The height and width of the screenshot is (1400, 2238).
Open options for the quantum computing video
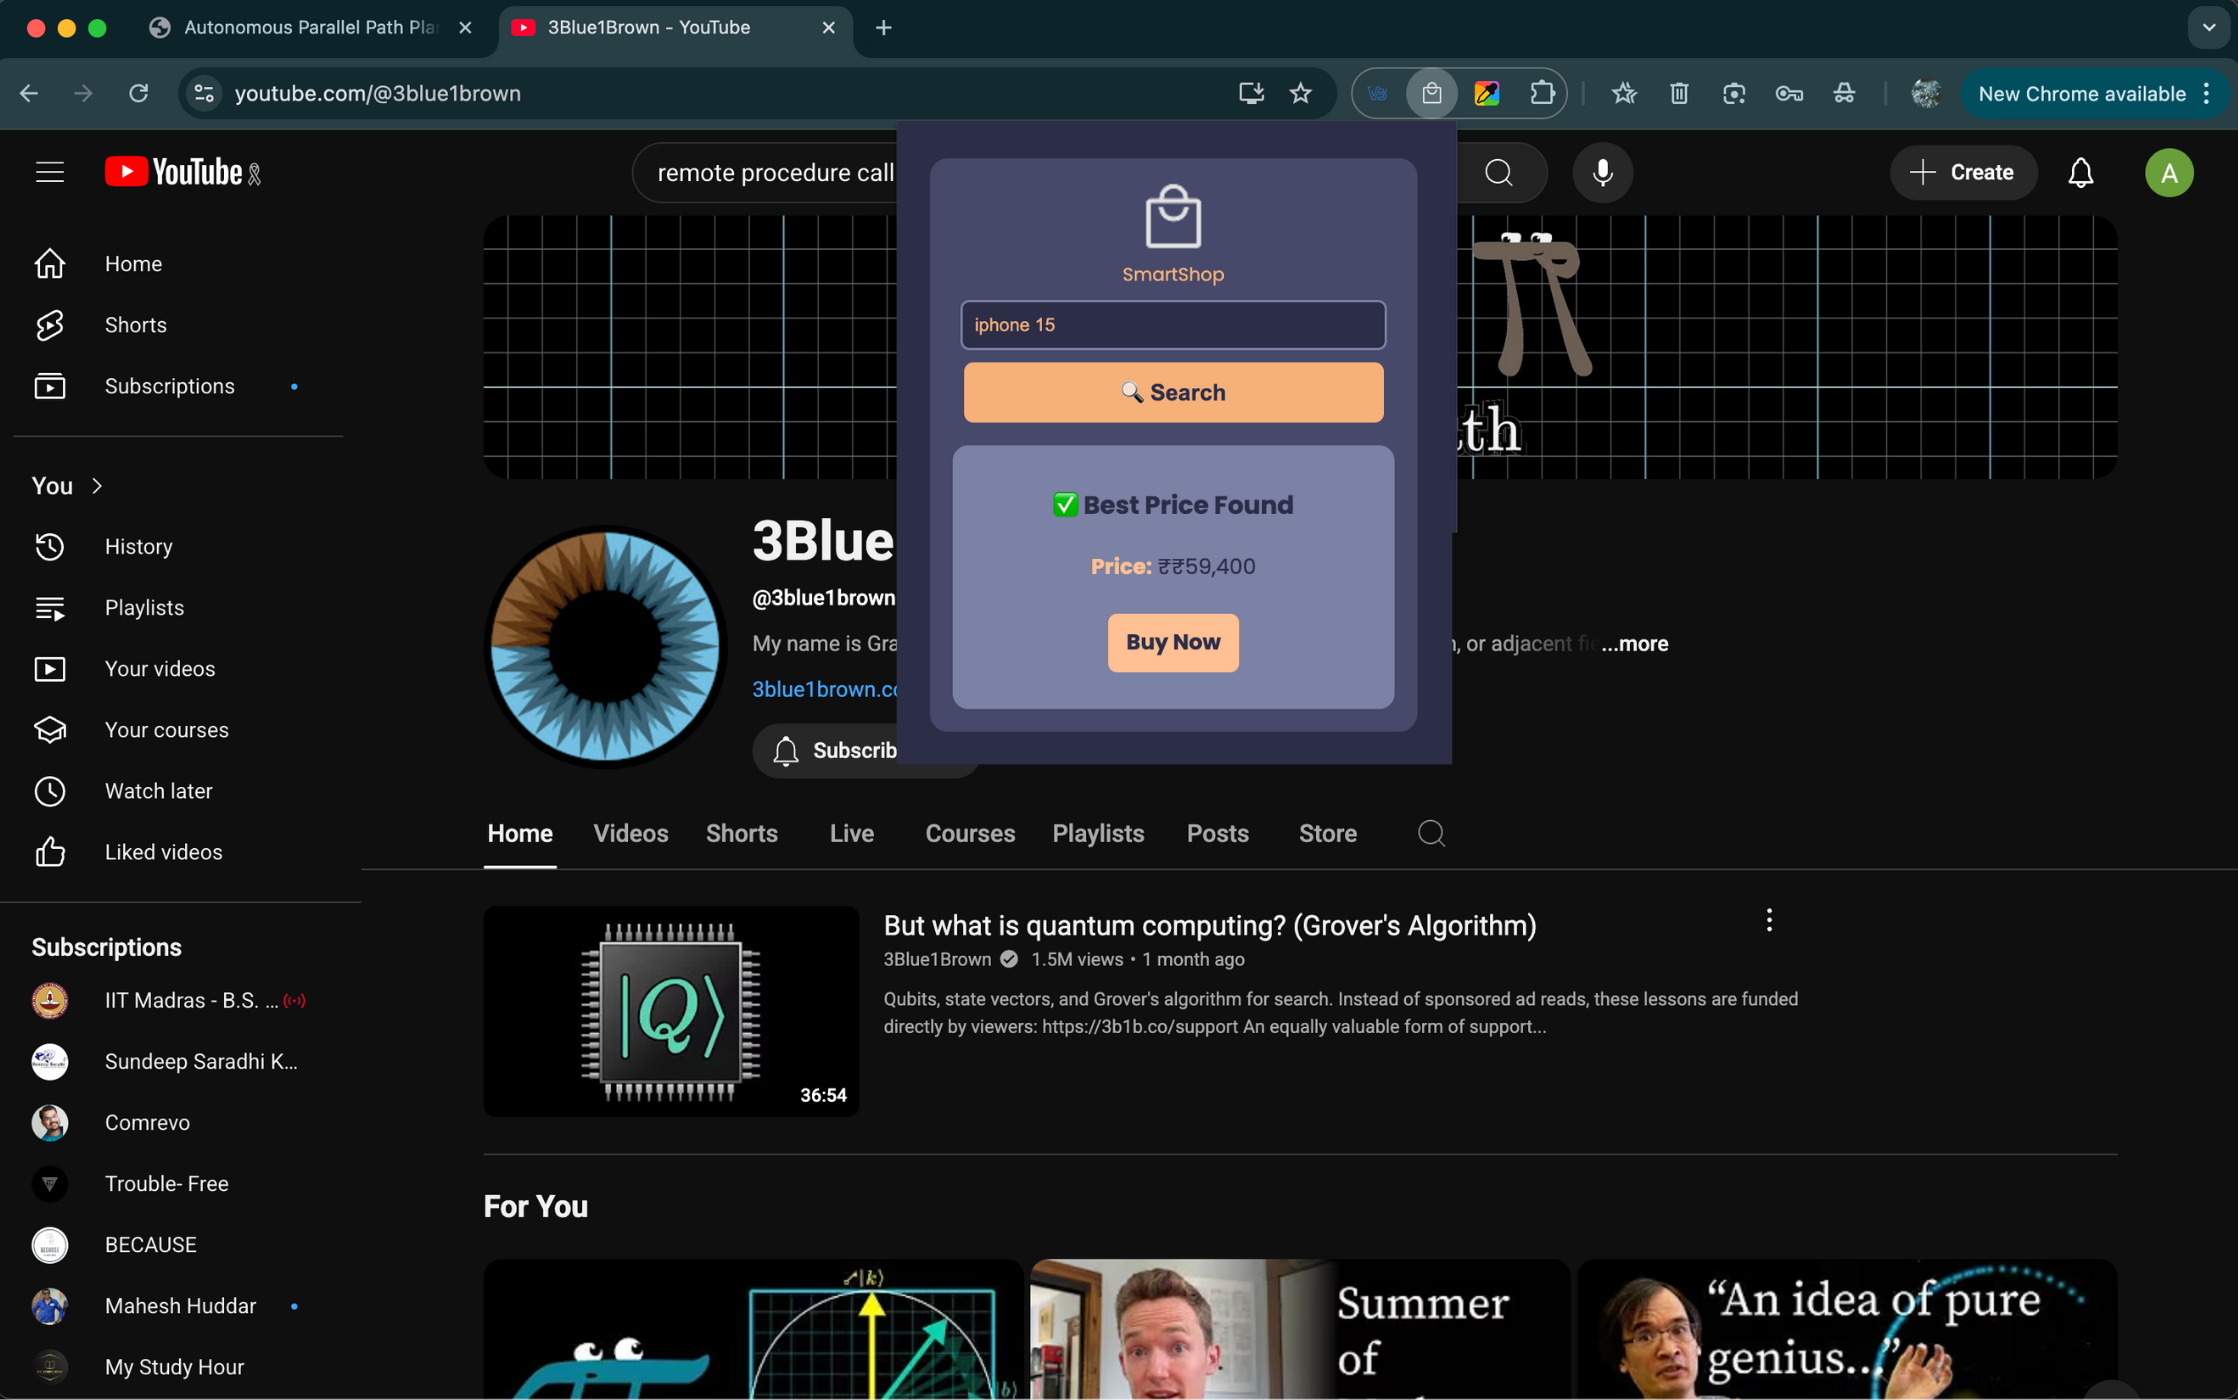[1768, 920]
